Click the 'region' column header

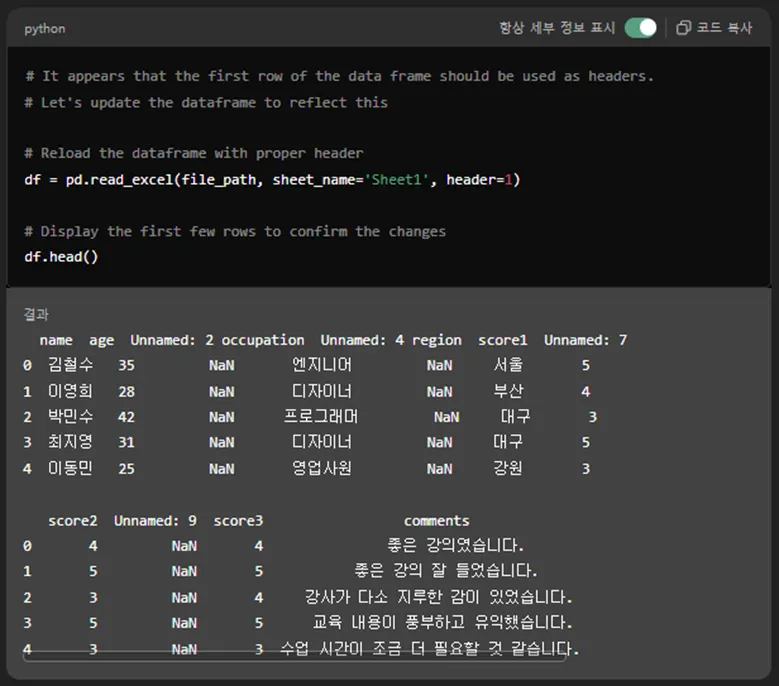tap(437, 341)
